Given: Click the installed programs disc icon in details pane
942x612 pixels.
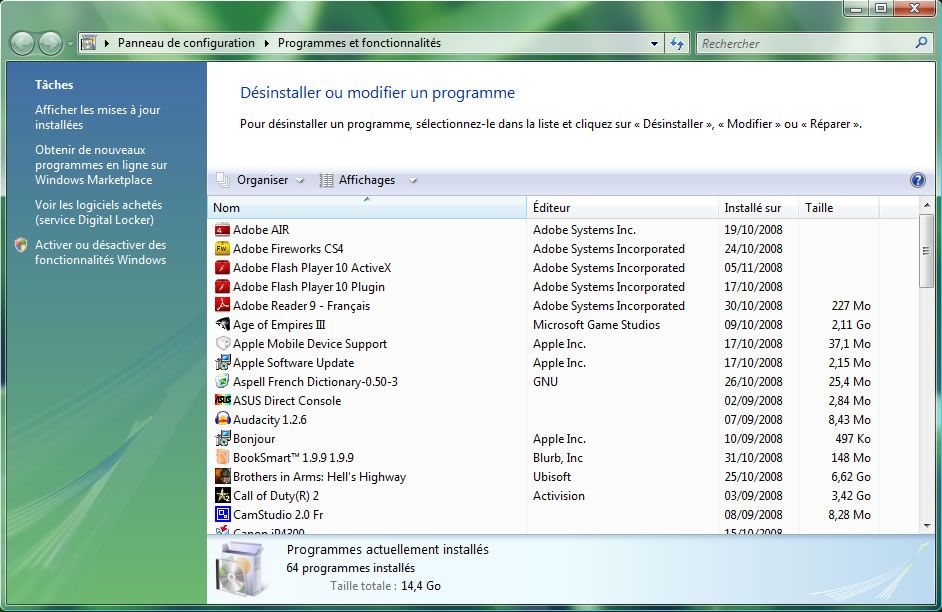Looking at the screenshot, I should point(240,568).
